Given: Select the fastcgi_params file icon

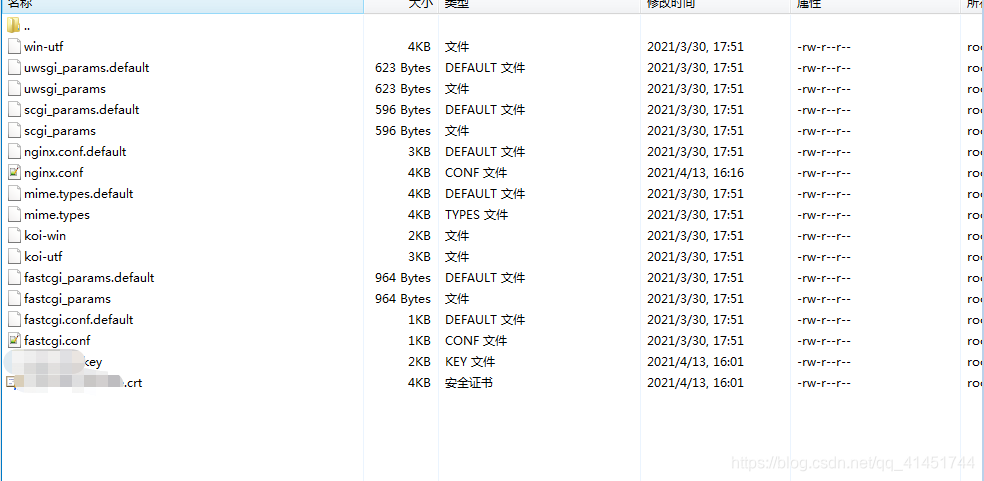Looking at the screenshot, I should 14,299.
